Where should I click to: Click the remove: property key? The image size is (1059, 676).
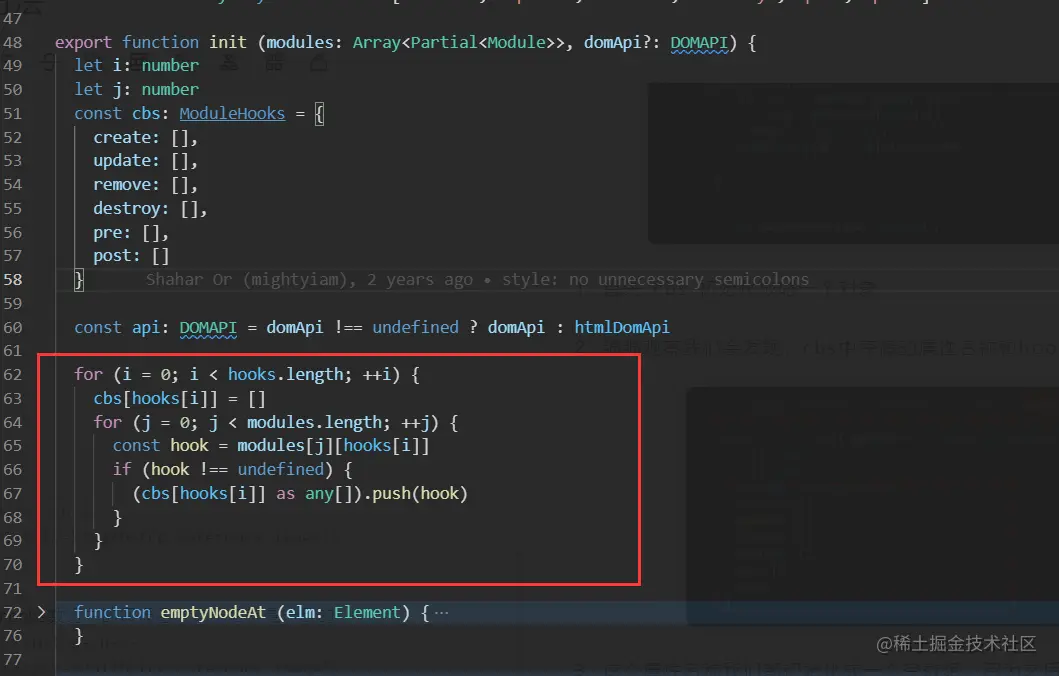click(x=126, y=184)
